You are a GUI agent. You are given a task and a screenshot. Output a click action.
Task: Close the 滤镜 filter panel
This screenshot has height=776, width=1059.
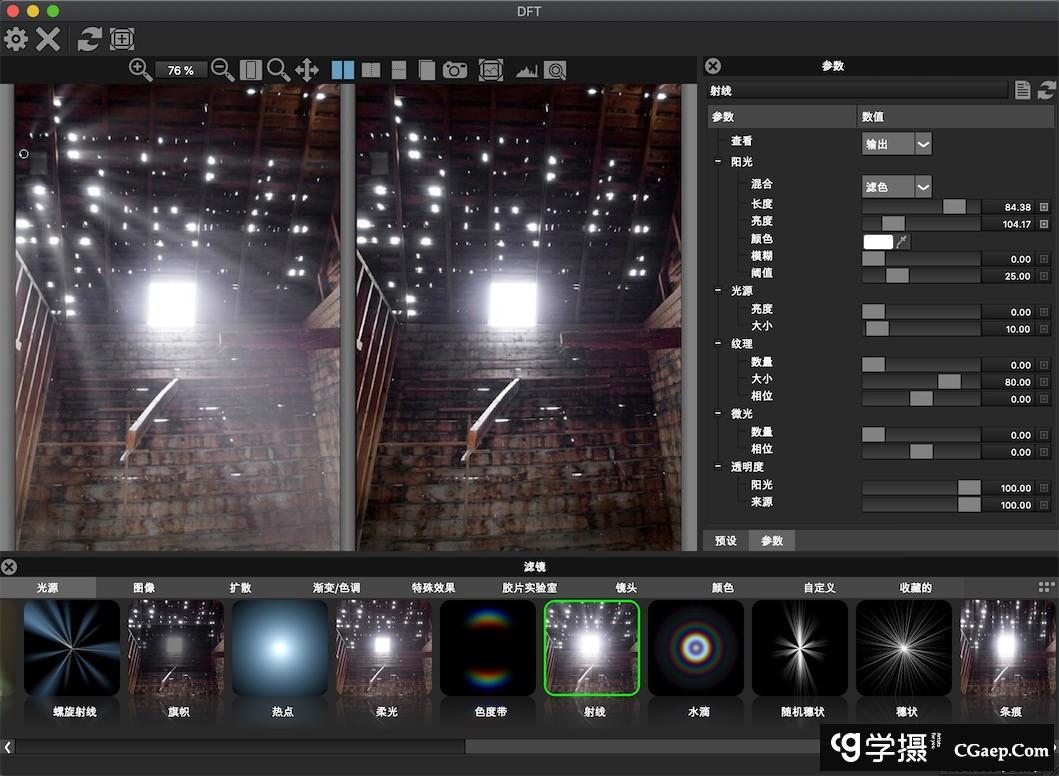coord(9,567)
